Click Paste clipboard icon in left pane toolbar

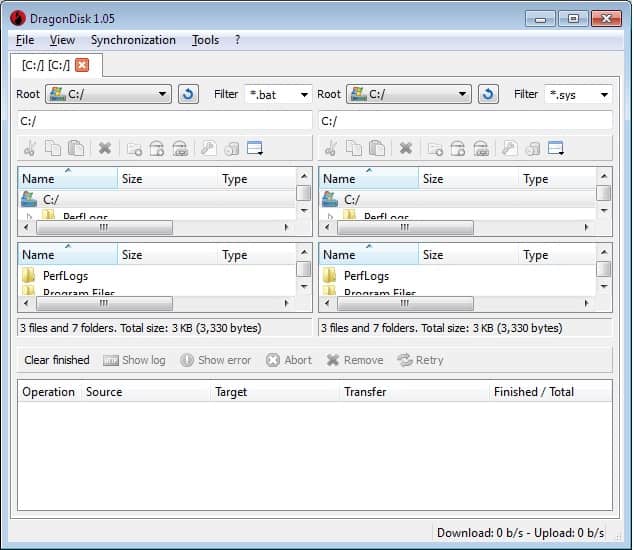(x=76, y=148)
